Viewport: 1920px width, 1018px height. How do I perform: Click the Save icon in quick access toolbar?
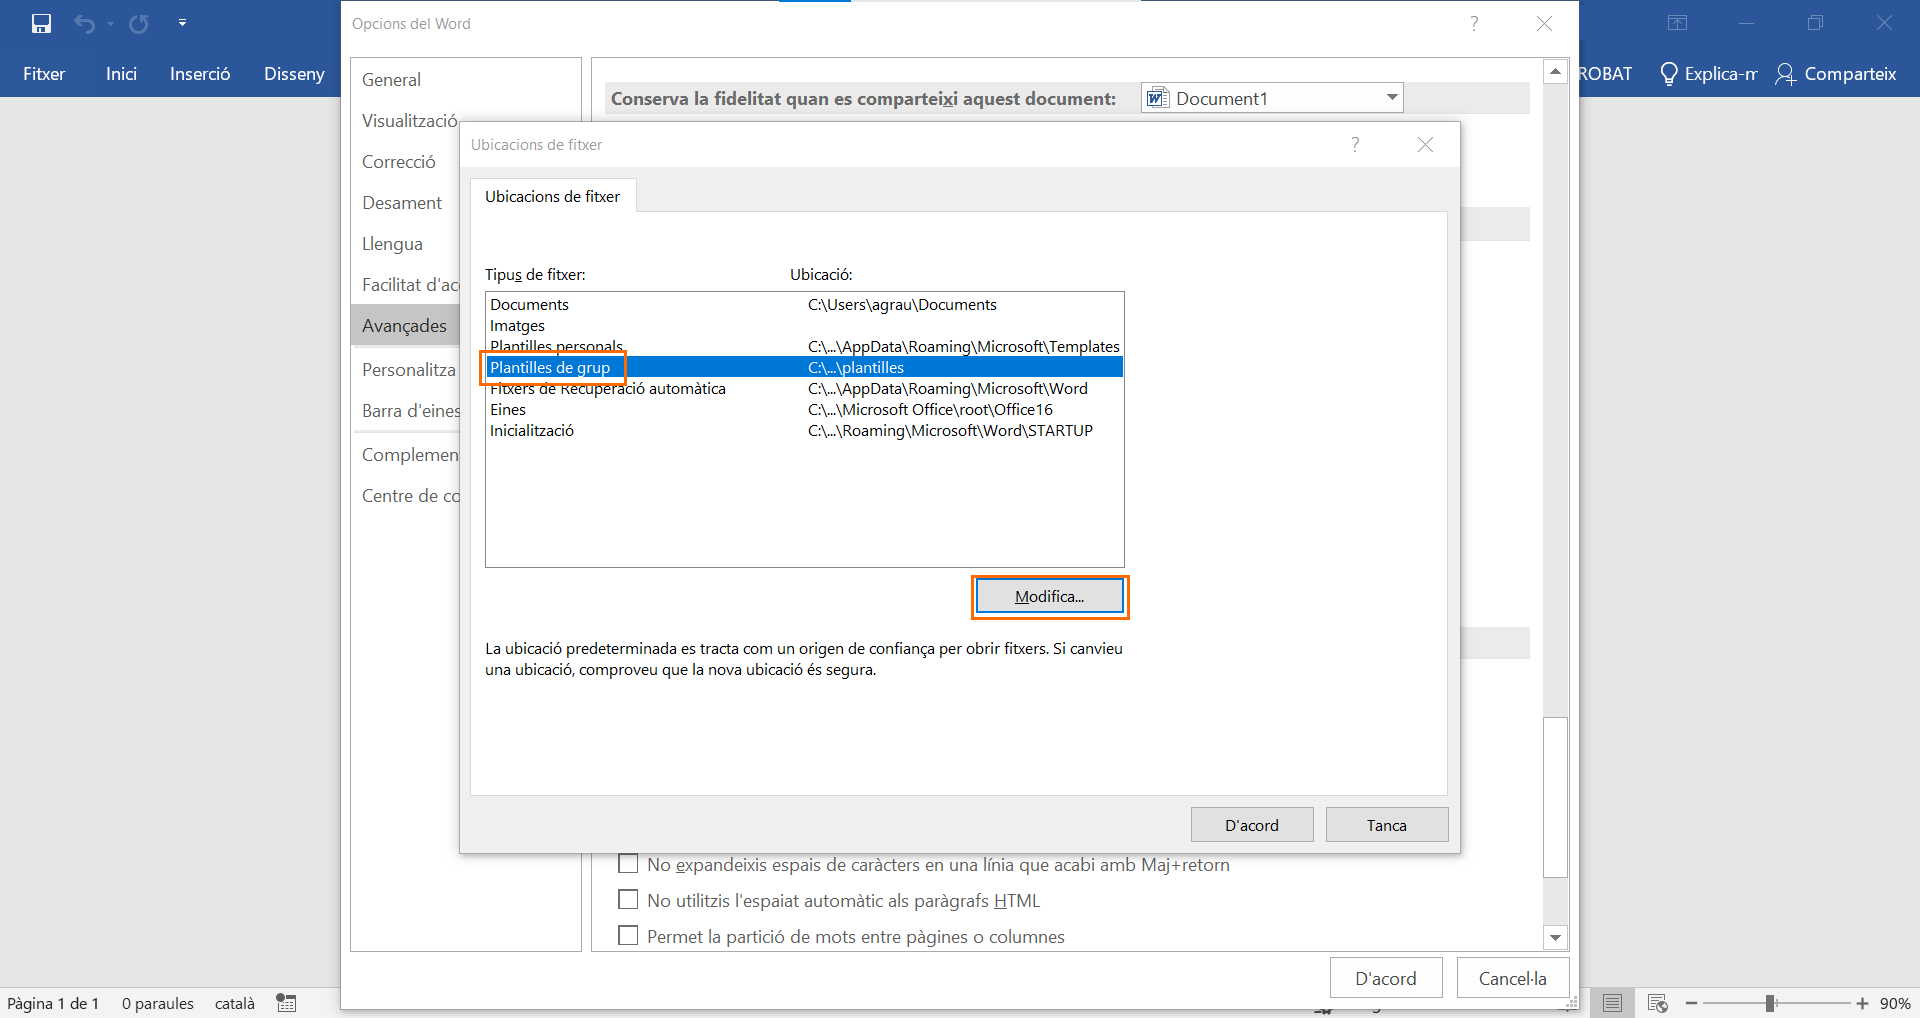(41, 24)
